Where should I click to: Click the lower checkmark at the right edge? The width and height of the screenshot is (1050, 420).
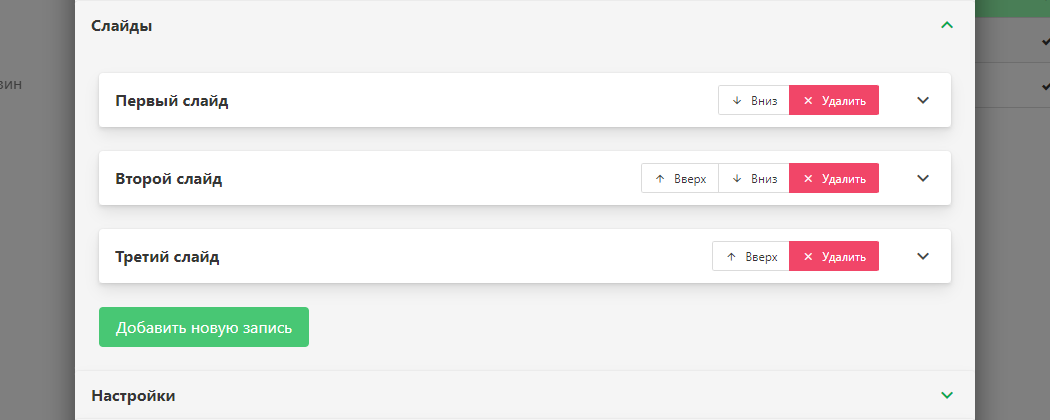(x=1043, y=86)
